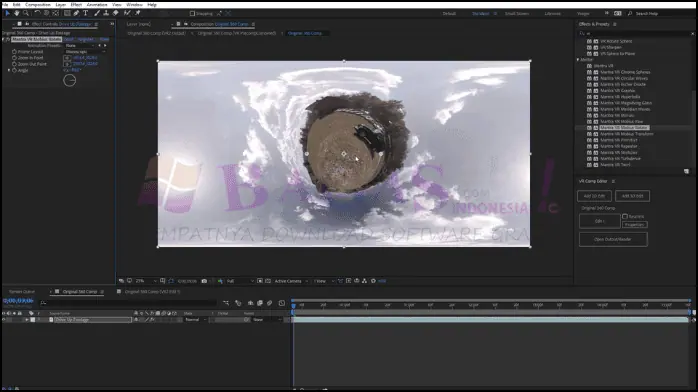Select Mantra VR Mobius Rotate effect
The height and width of the screenshot is (392, 698).
pyautogui.click(x=624, y=128)
